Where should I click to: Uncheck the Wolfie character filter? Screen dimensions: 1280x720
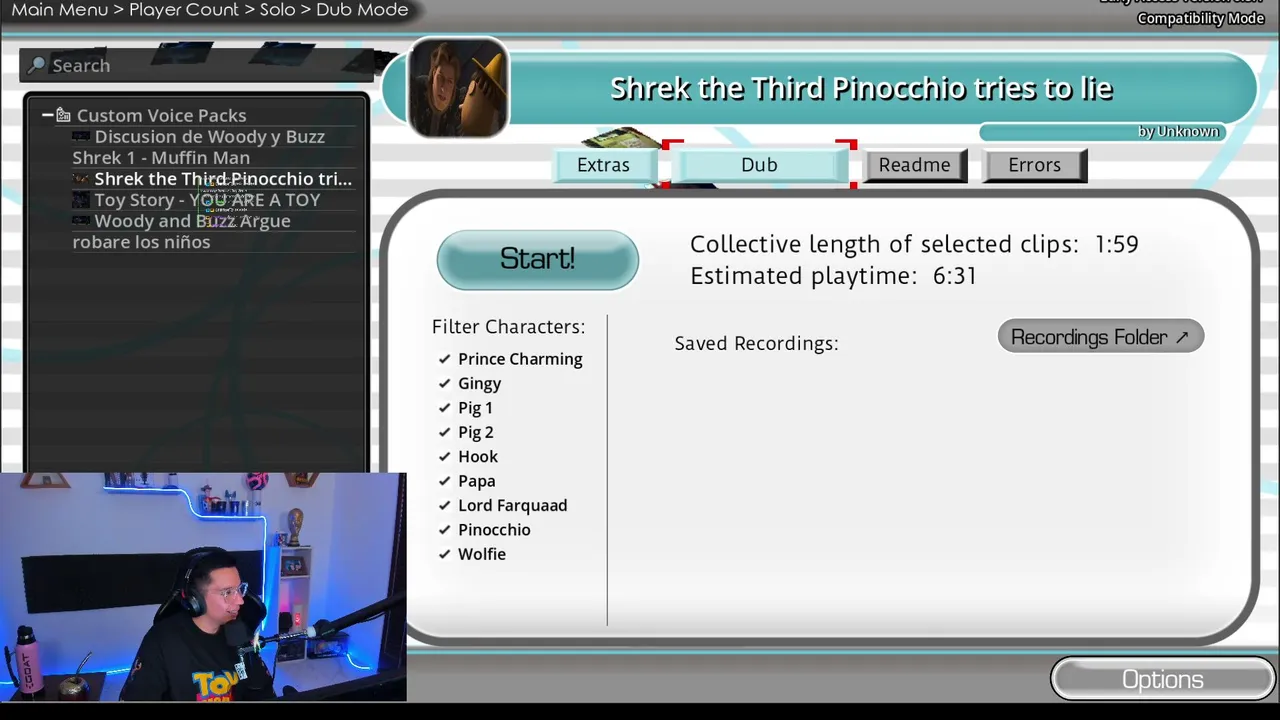[x=445, y=554]
